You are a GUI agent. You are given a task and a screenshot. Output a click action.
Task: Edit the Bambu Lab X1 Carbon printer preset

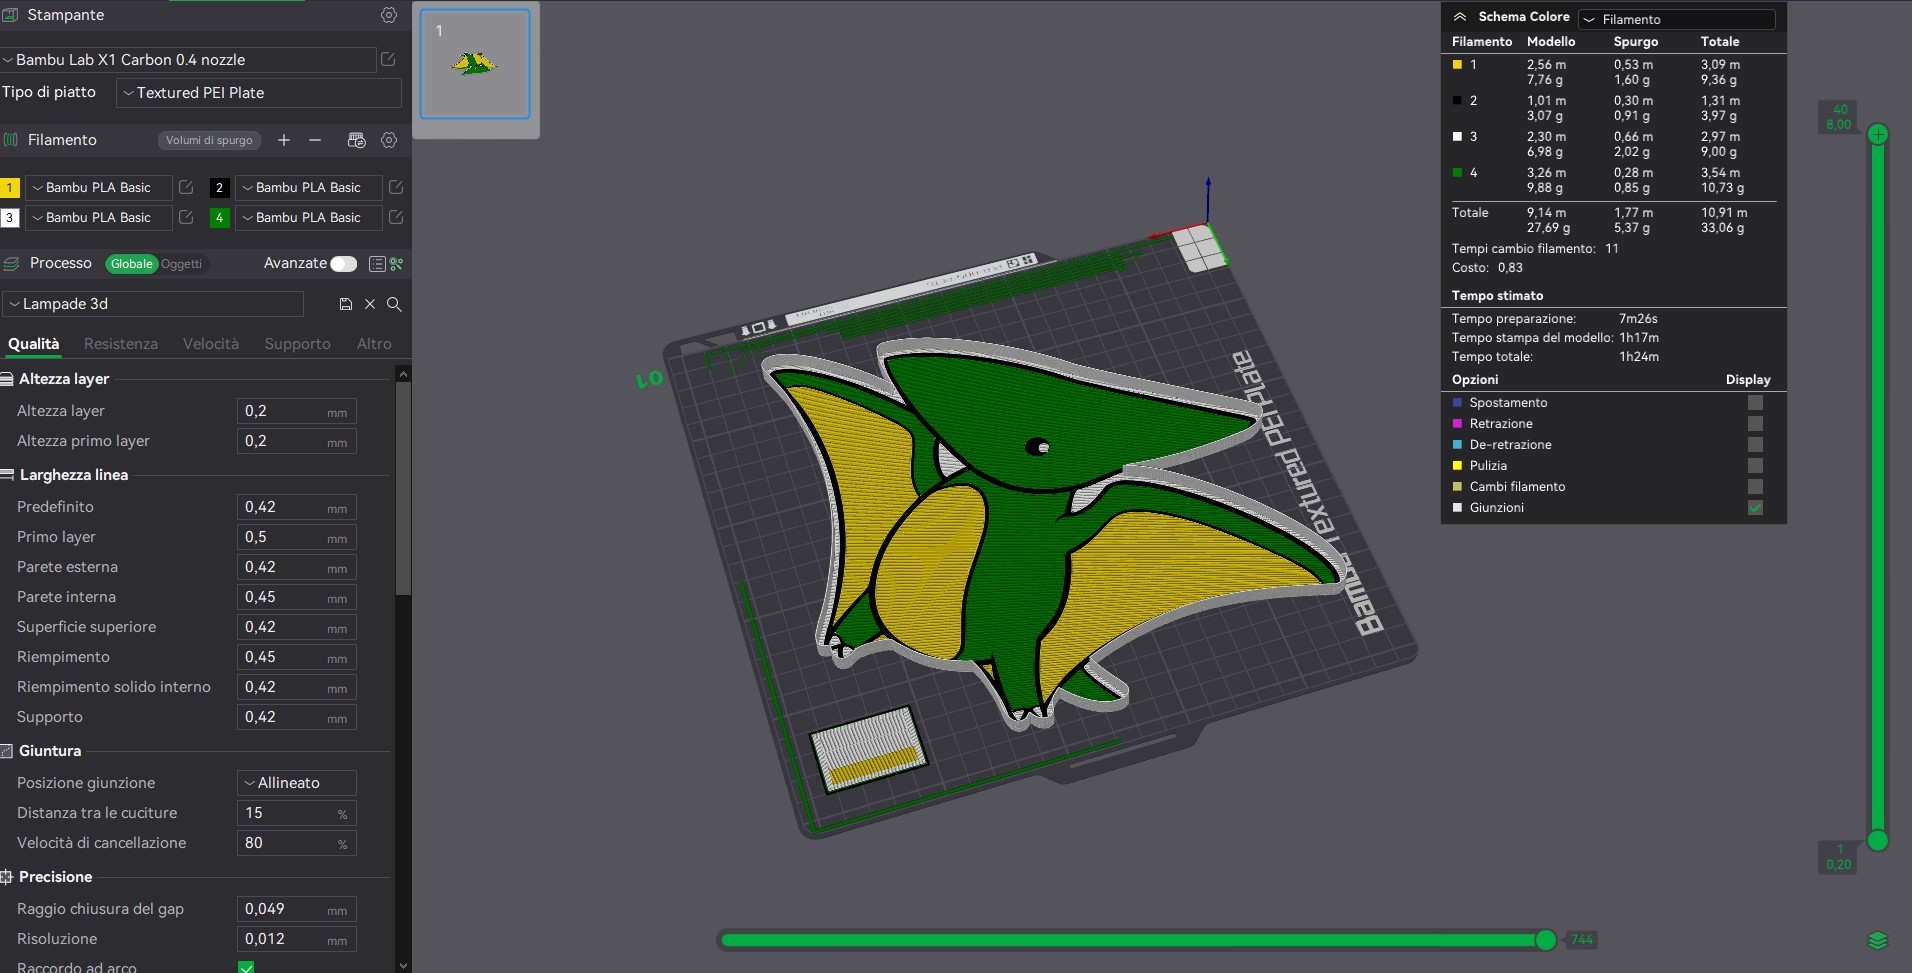pos(388,60)
